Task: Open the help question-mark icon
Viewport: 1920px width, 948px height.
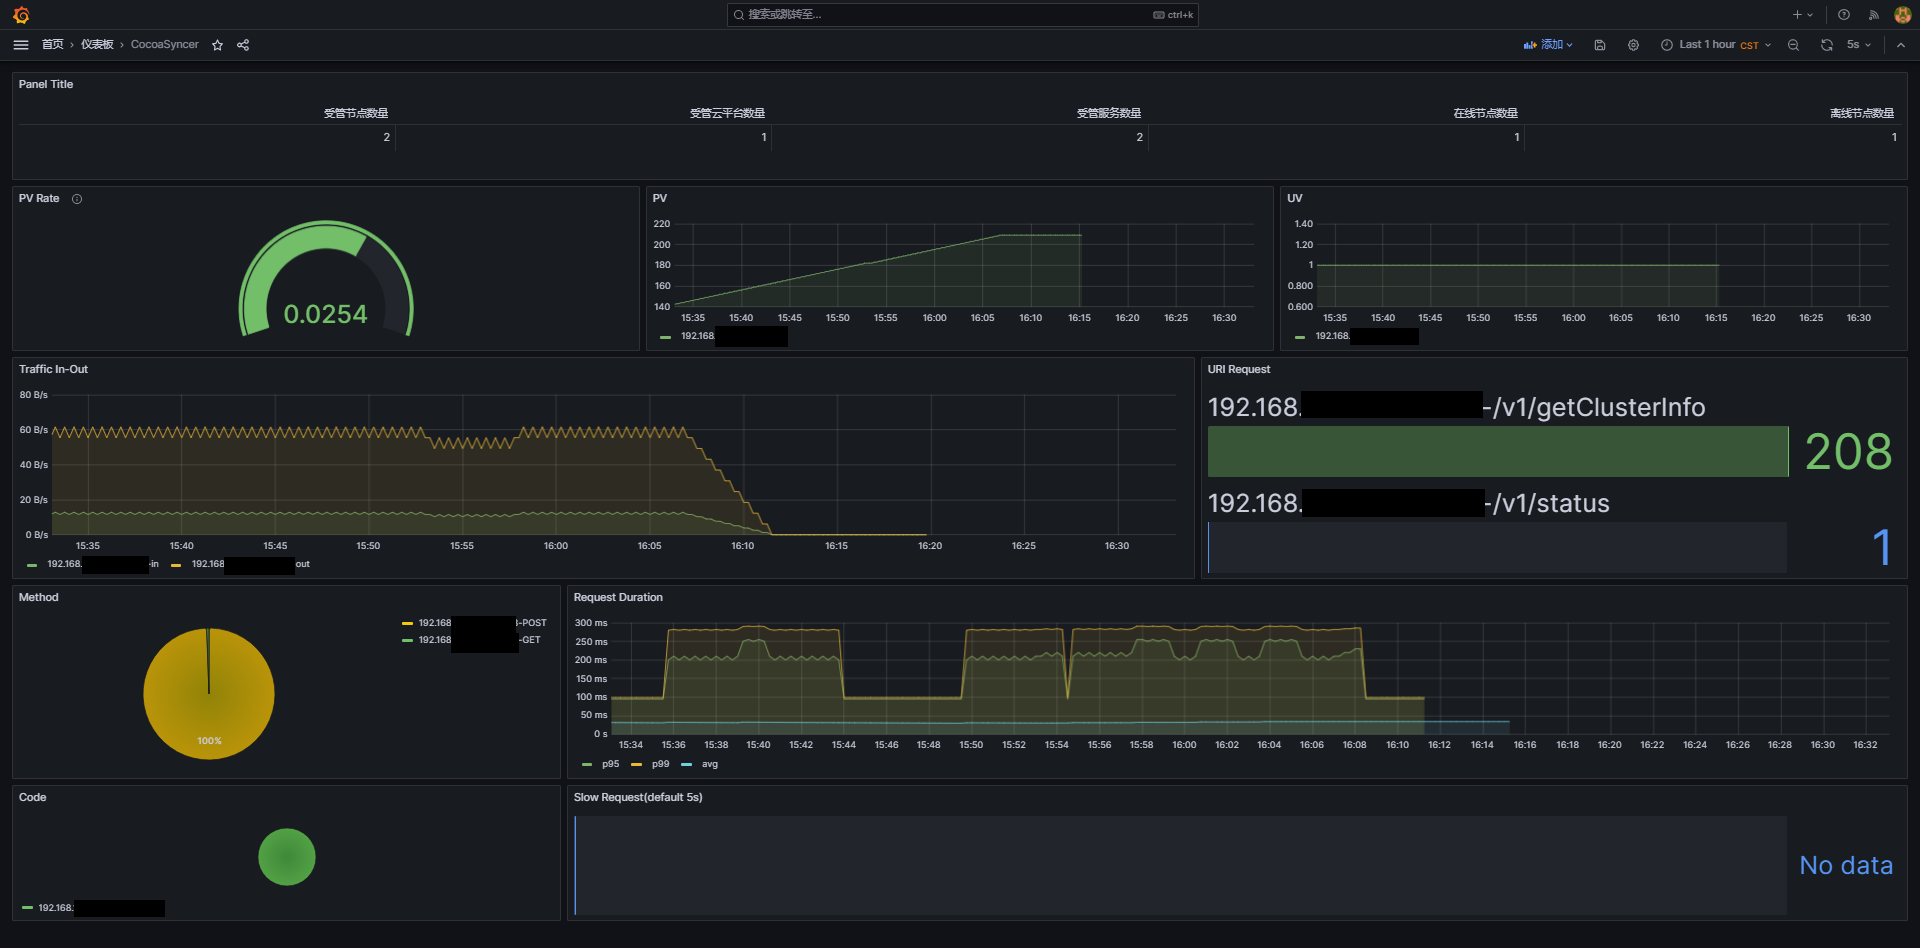Action: pyautogui.click(x=1844, y=15)
